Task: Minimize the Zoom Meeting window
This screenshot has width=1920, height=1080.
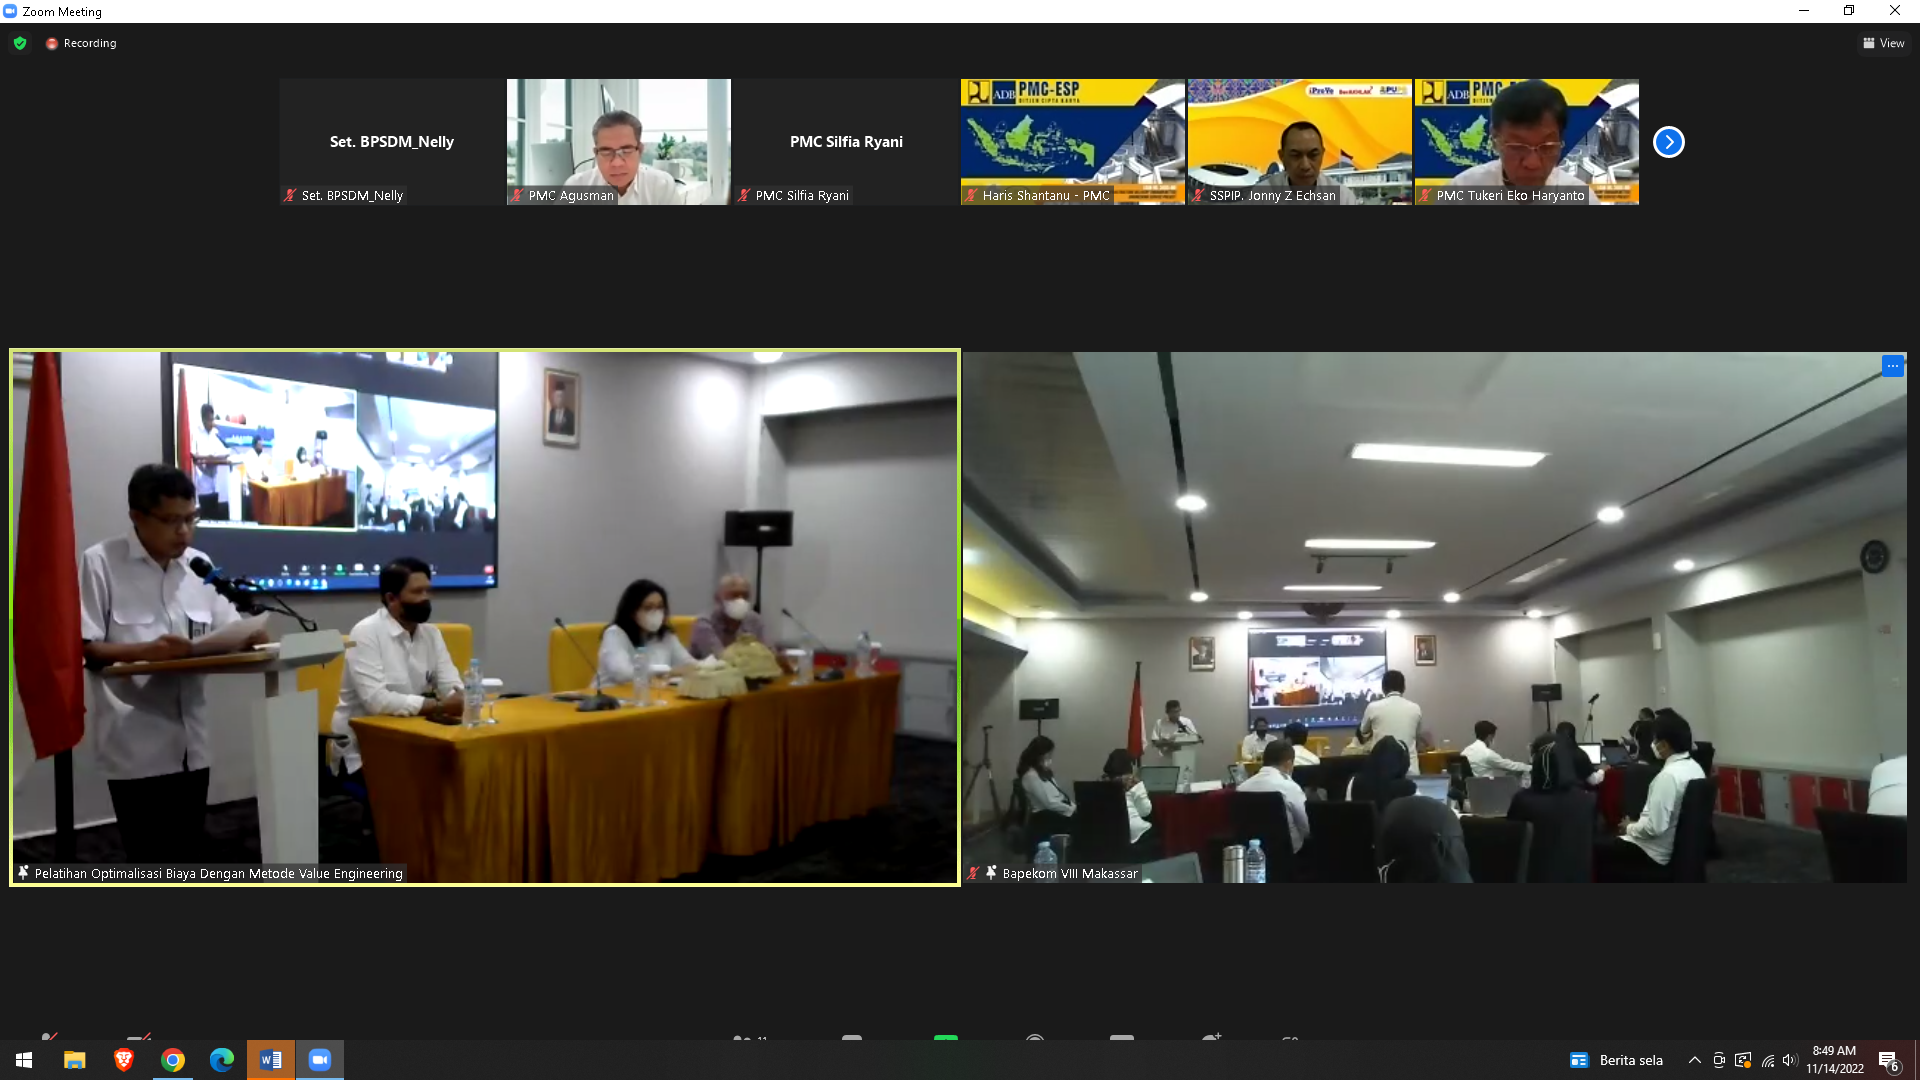Action: point(1803,11)
